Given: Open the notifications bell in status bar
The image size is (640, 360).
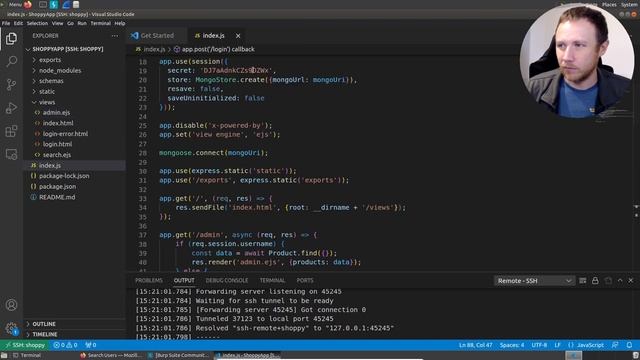Looking at the screenshot, I should pyautogui.click(x=629, y=345).
